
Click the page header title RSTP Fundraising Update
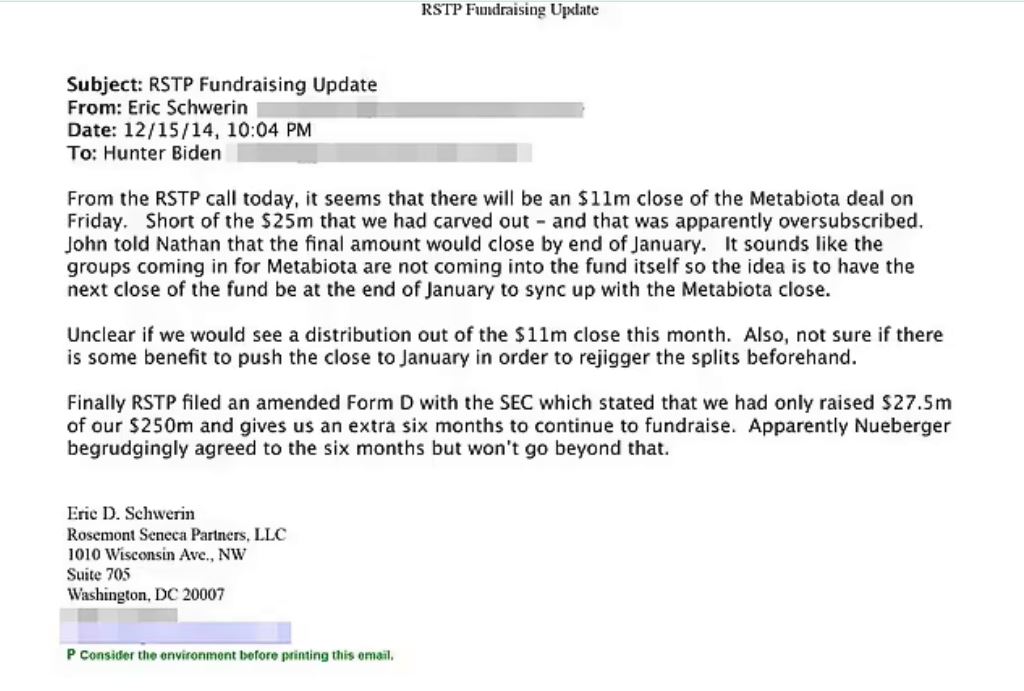(510, 10)
